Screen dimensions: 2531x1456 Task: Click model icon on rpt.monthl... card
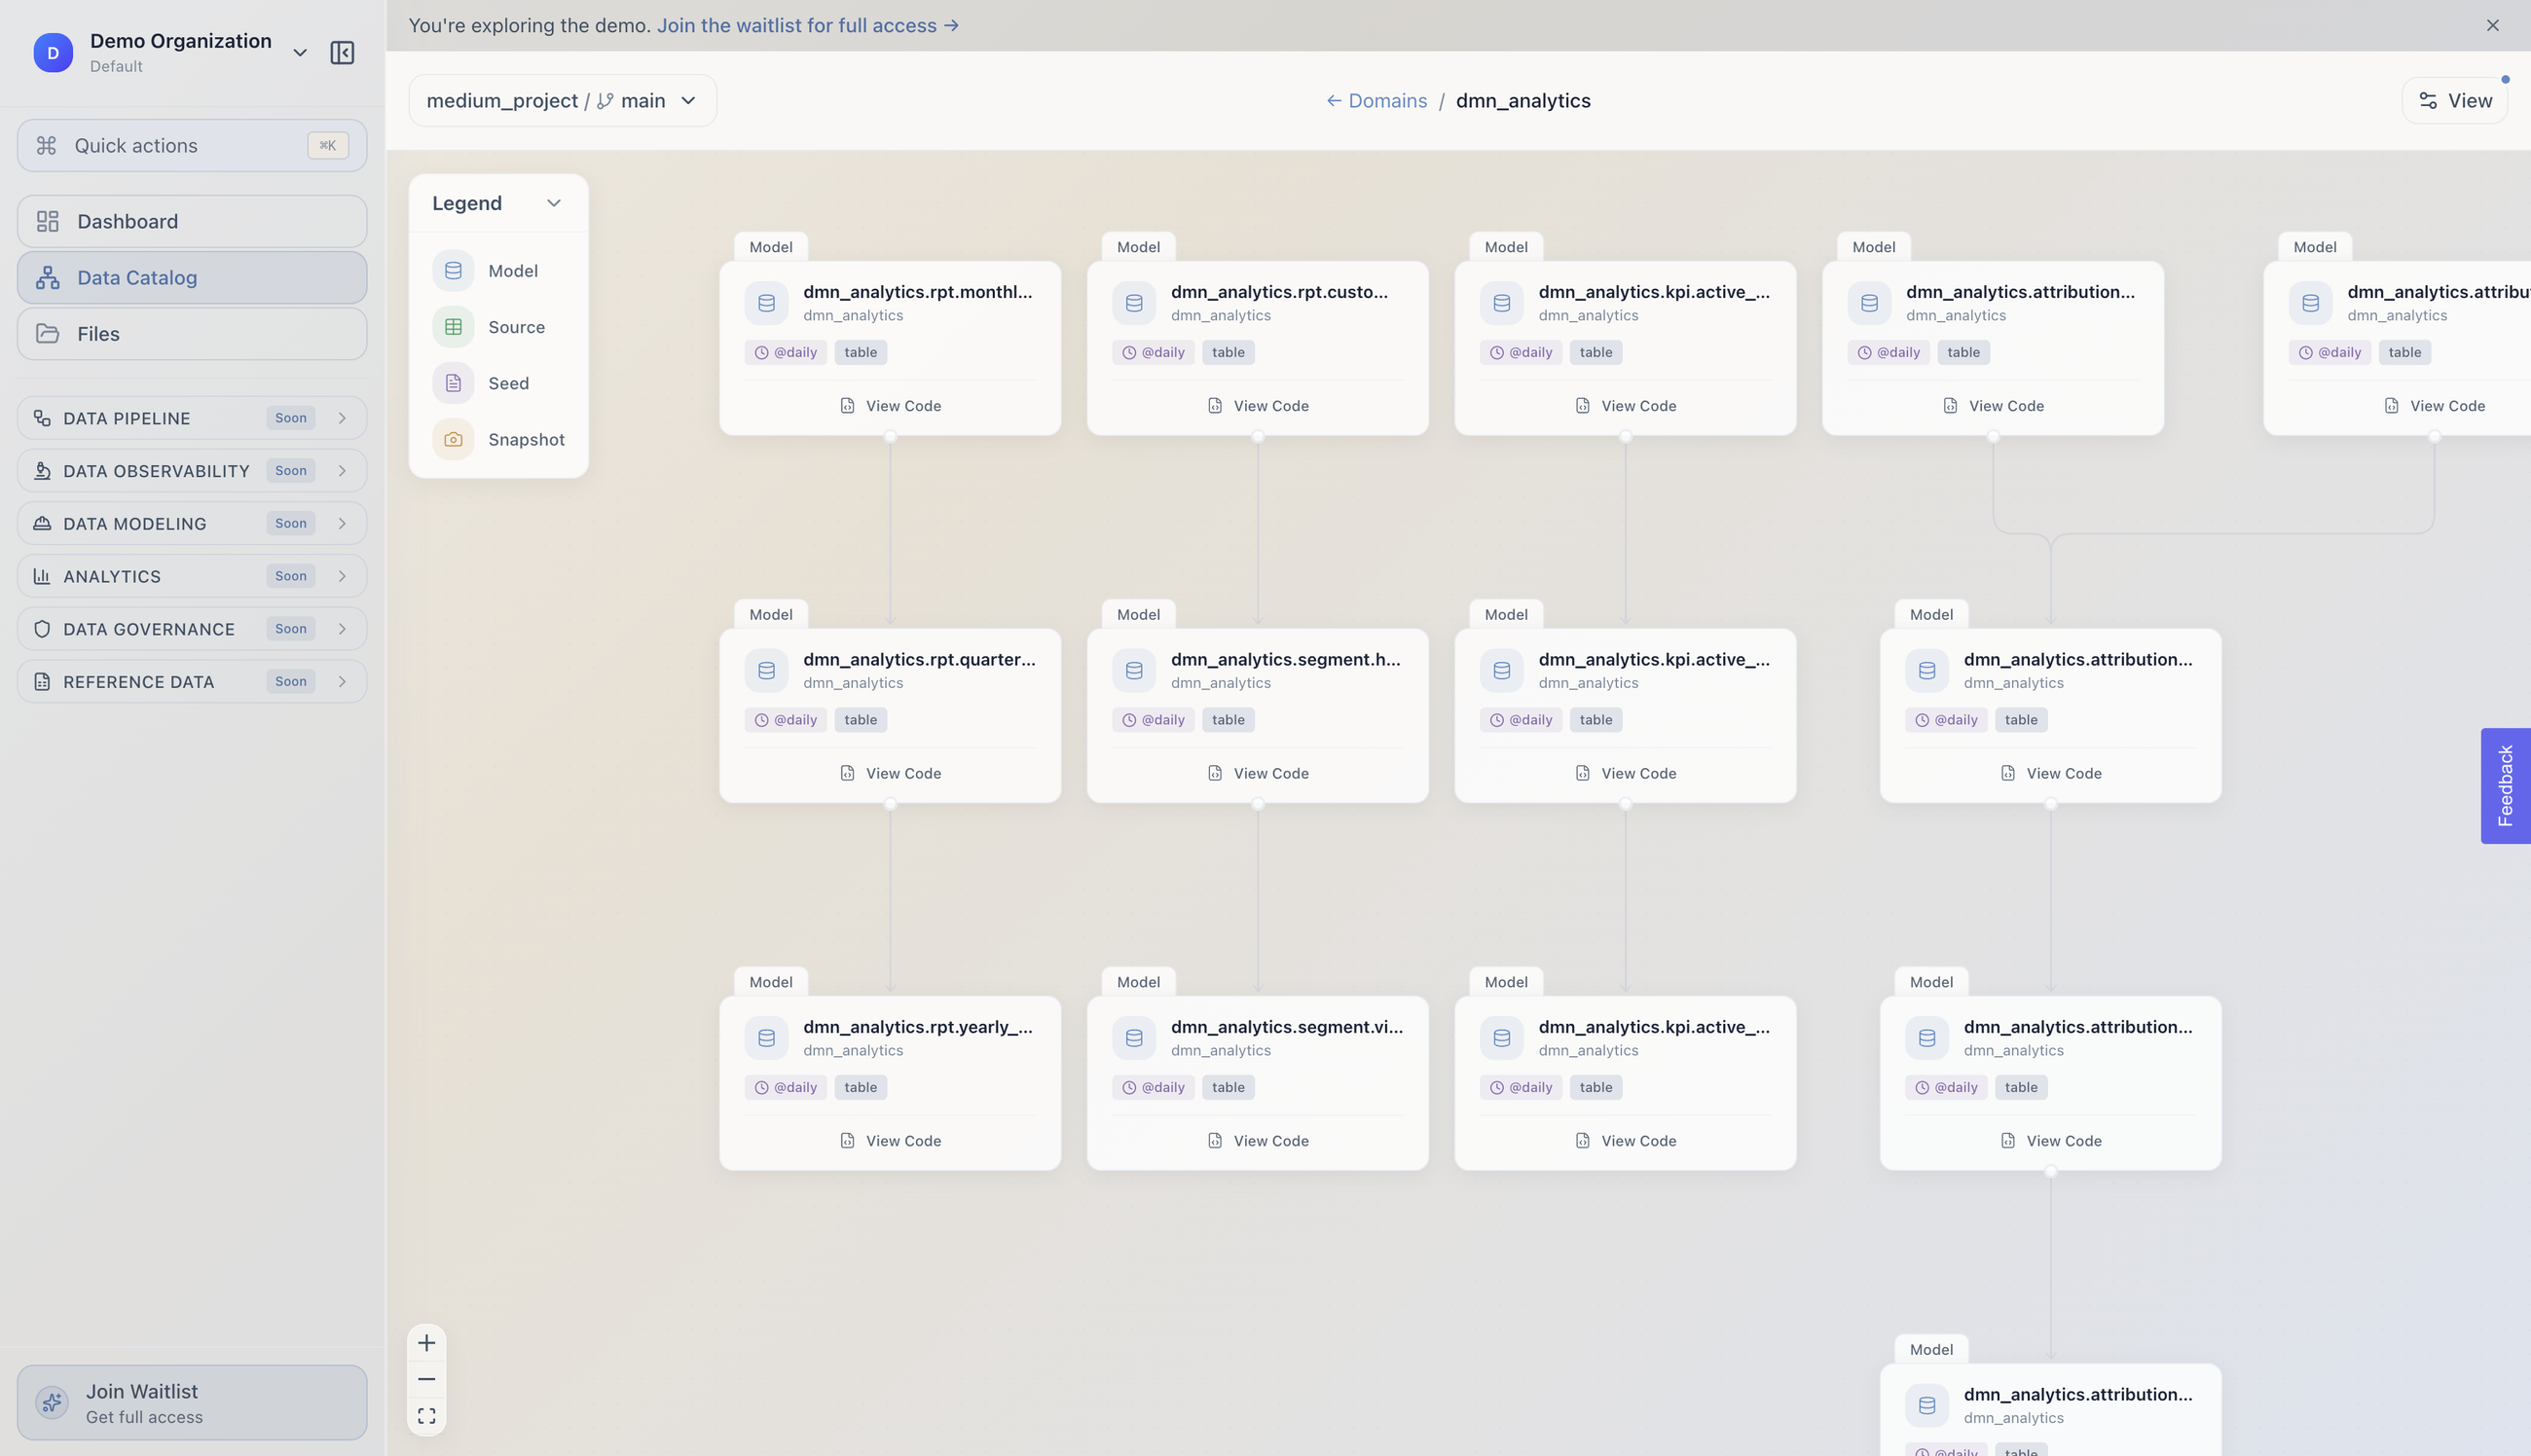pos(766,303)
